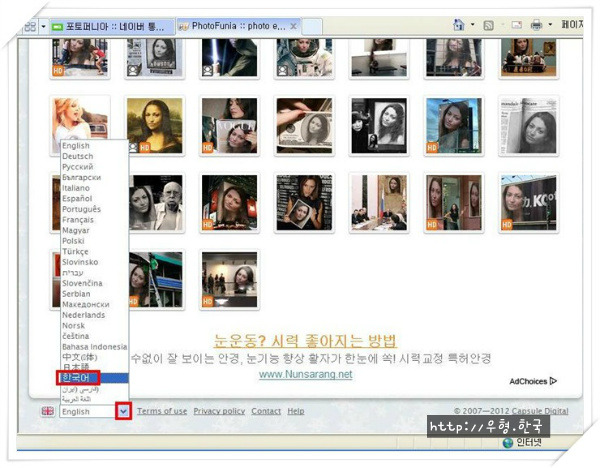Click the 눈운동? 시력 좋아지는 방법 ad headline
Screen dimensions: 600x468
pyautogui.click(x=305, y=341)
